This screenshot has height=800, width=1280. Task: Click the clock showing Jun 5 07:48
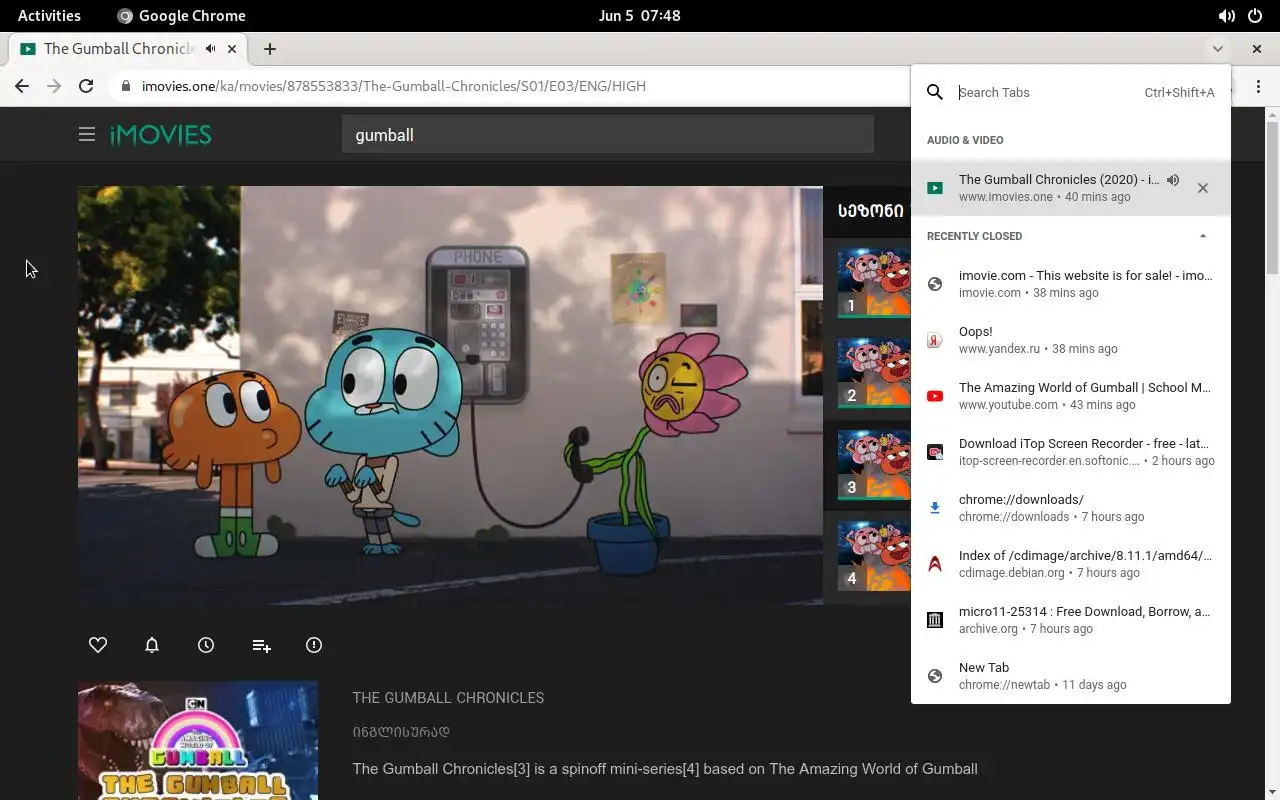coord(640,16)
